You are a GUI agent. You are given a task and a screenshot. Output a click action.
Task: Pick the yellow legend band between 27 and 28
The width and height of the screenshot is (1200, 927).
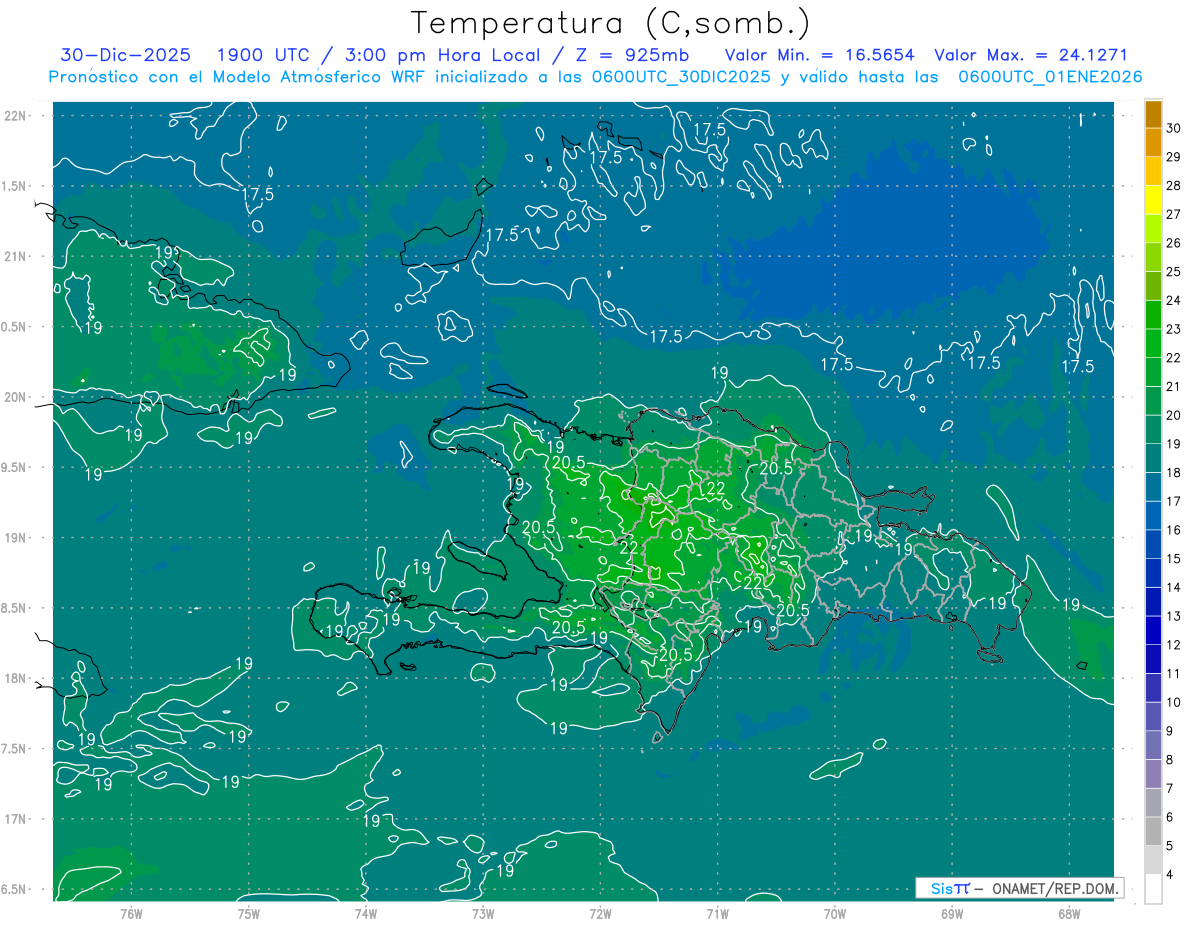tap(1153, 200)
